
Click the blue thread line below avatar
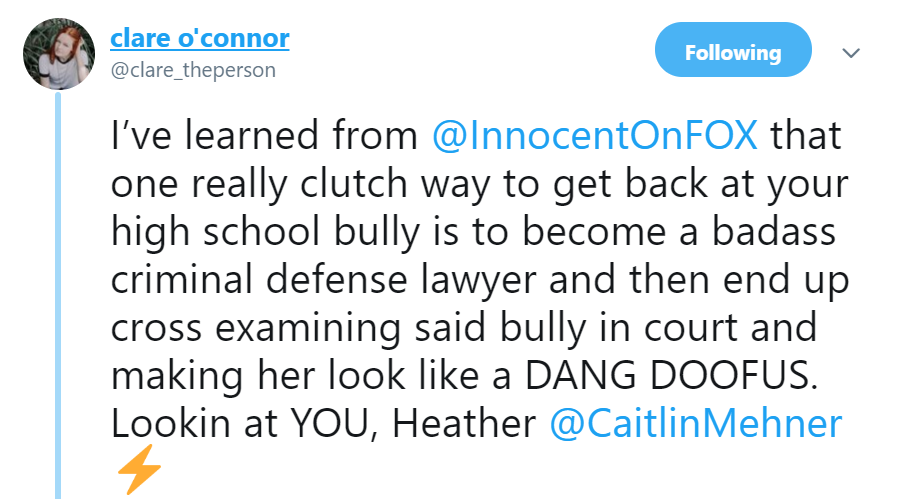pos(59,300)
